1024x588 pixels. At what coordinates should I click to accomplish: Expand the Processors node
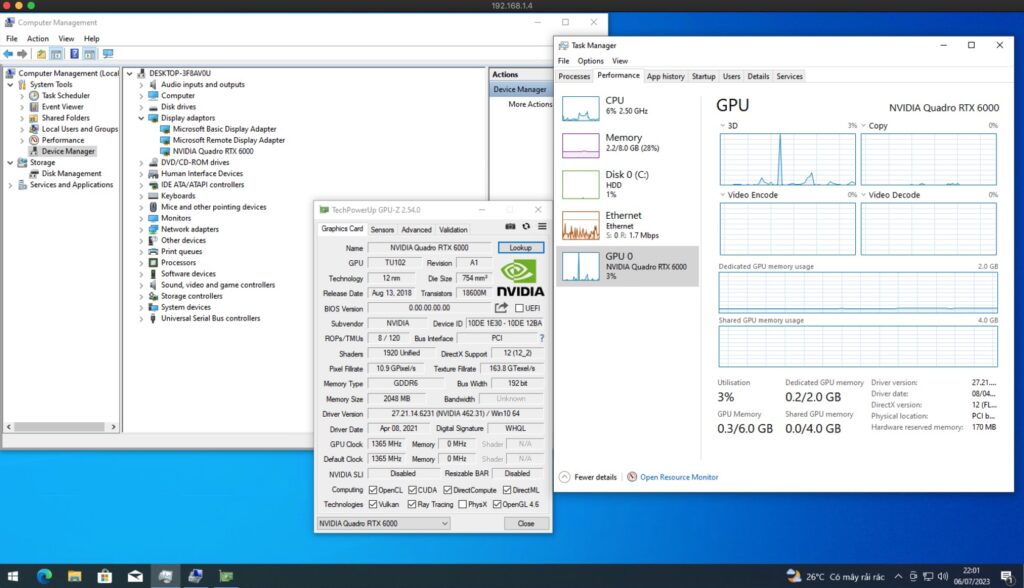point(141,263)
